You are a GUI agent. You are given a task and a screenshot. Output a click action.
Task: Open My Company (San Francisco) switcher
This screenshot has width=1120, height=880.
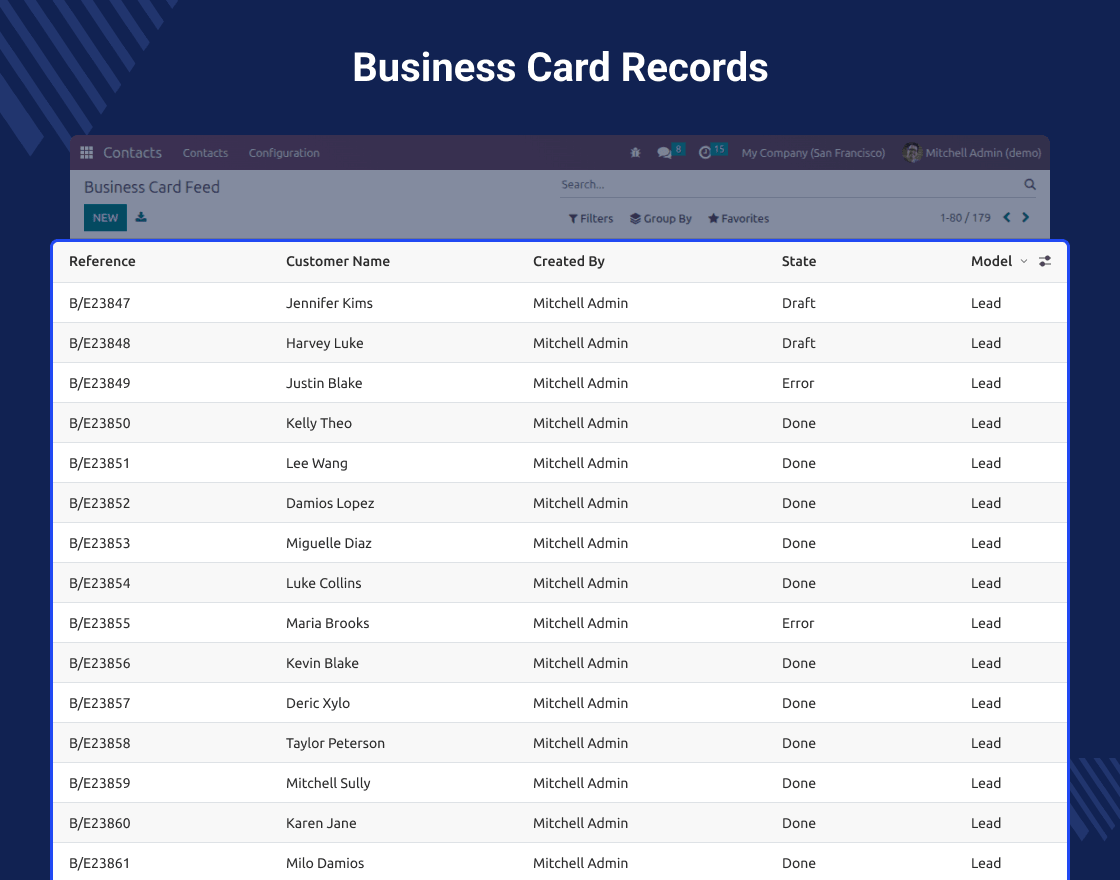(x=813, y=153)
